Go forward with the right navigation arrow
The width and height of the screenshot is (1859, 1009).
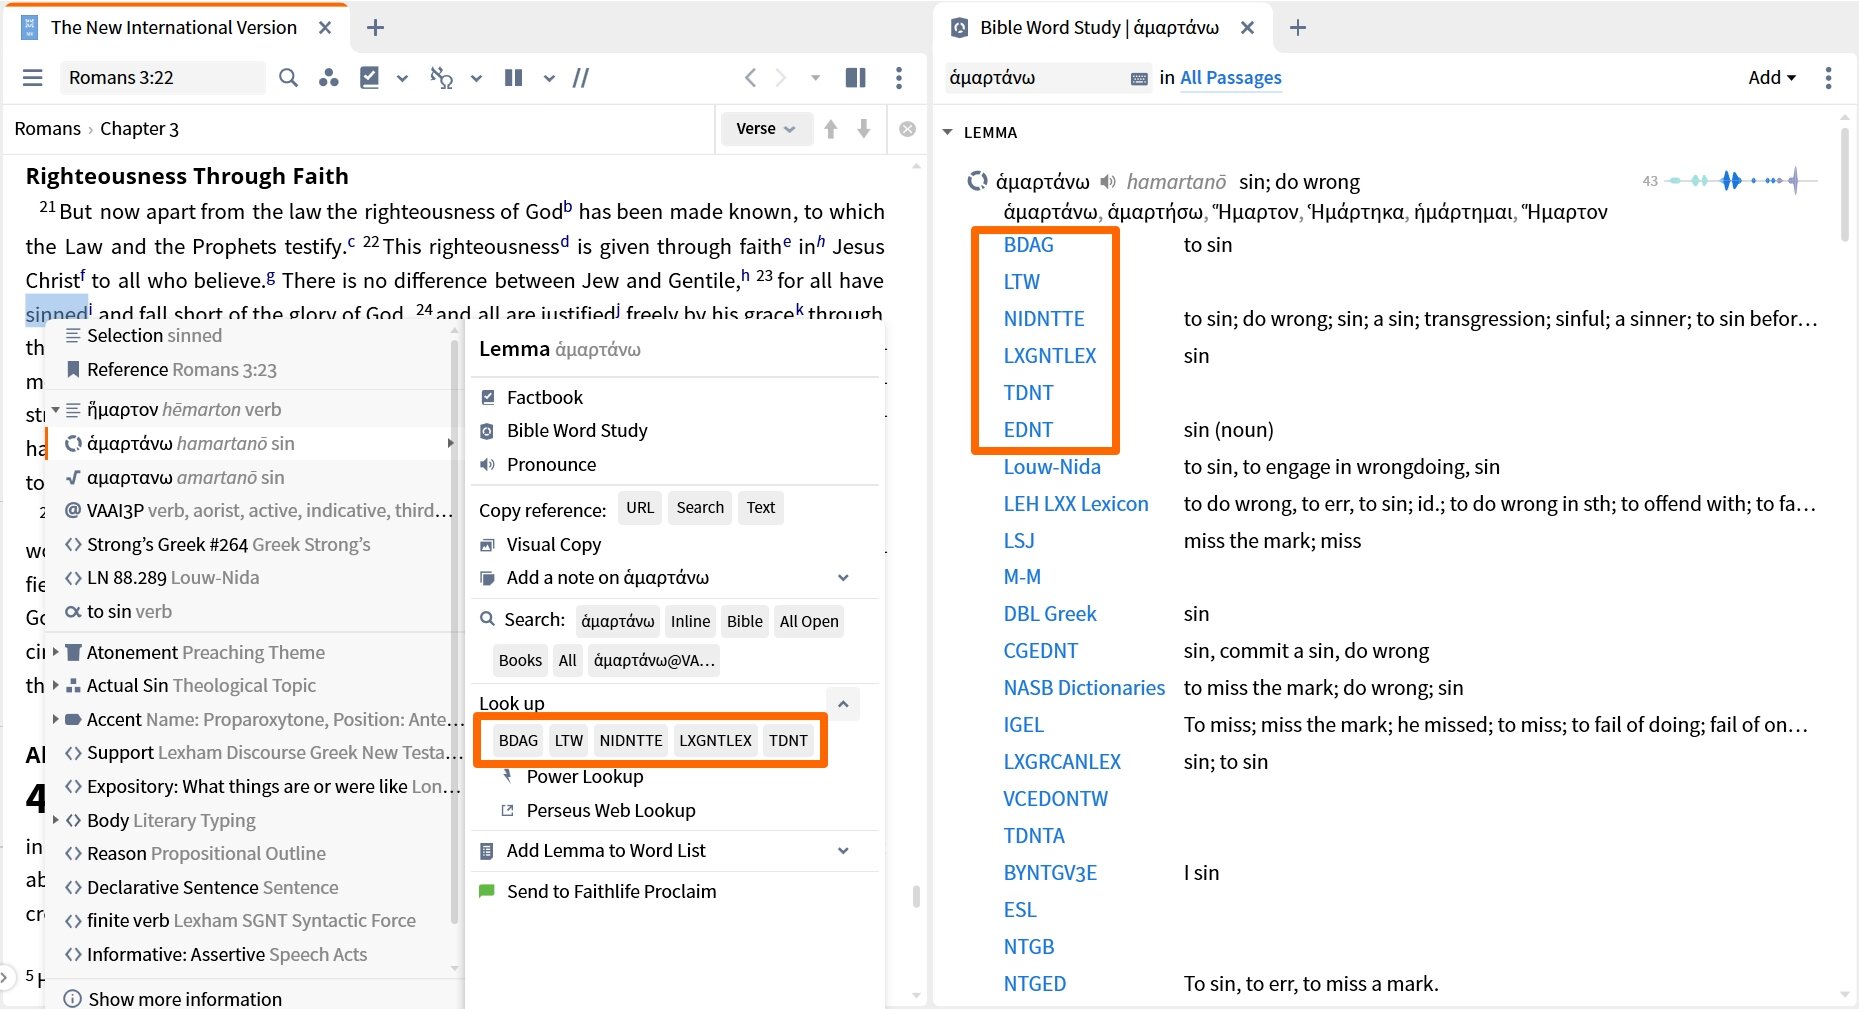[781, 77]
